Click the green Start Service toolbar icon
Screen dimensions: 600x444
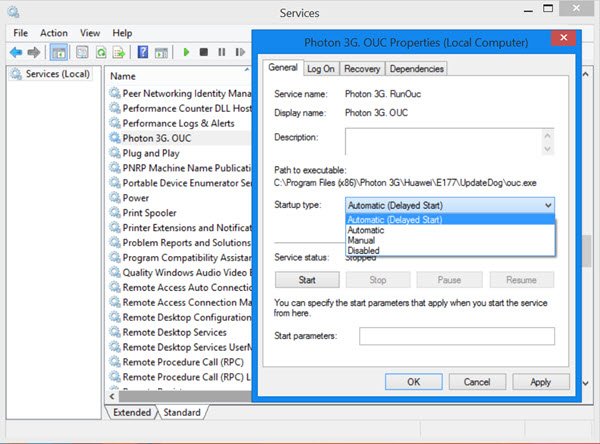(186, 52)
